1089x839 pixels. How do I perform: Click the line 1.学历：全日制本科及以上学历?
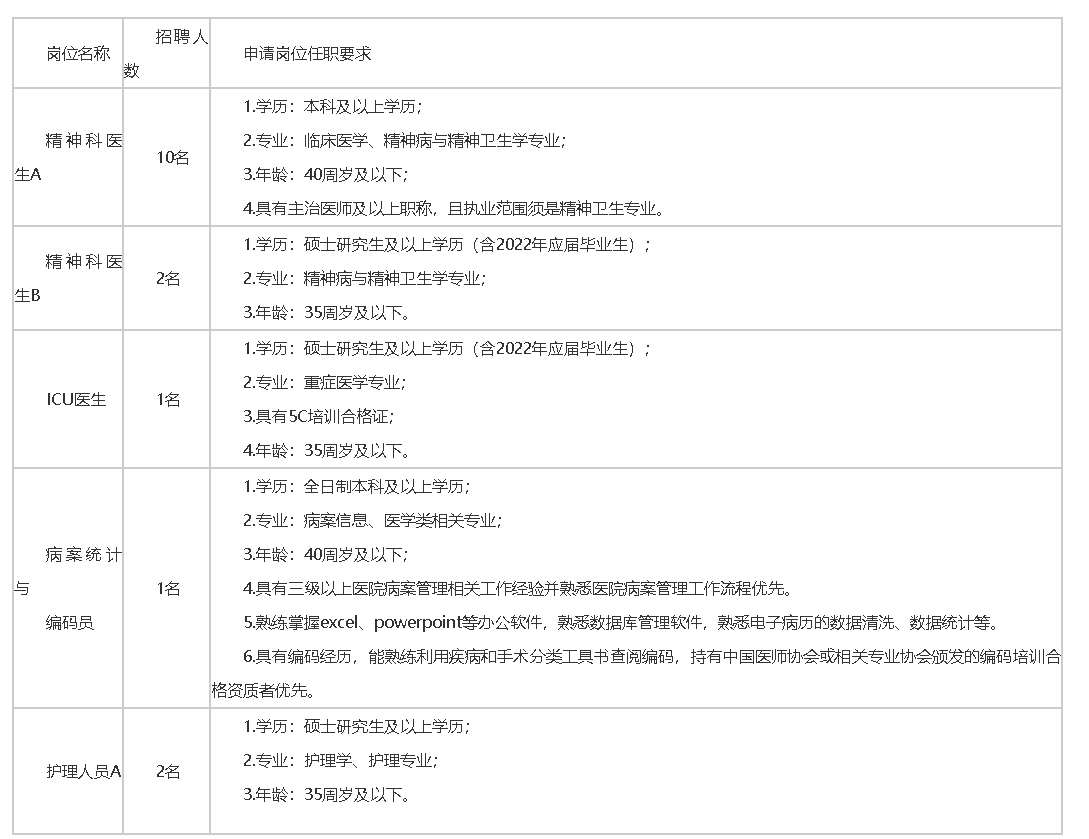pyautogui.click(x=356, y=486)
